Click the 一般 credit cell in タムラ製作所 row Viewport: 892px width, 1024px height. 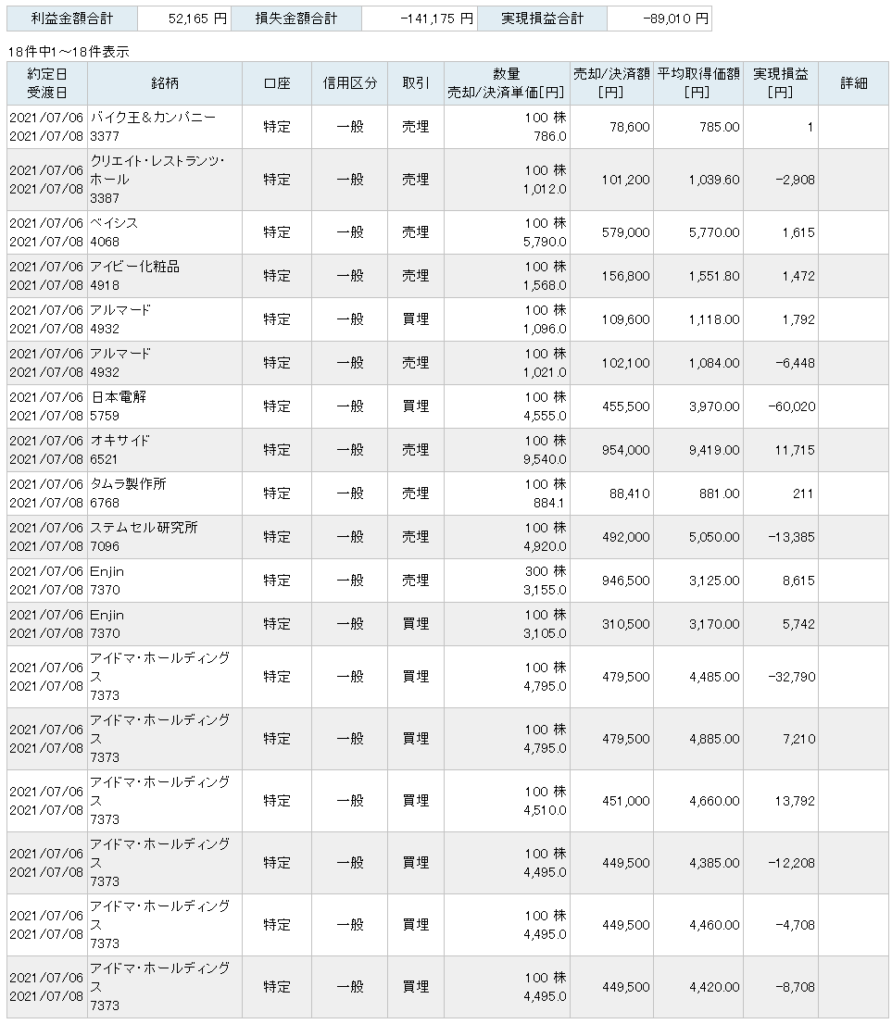(350, 494)
